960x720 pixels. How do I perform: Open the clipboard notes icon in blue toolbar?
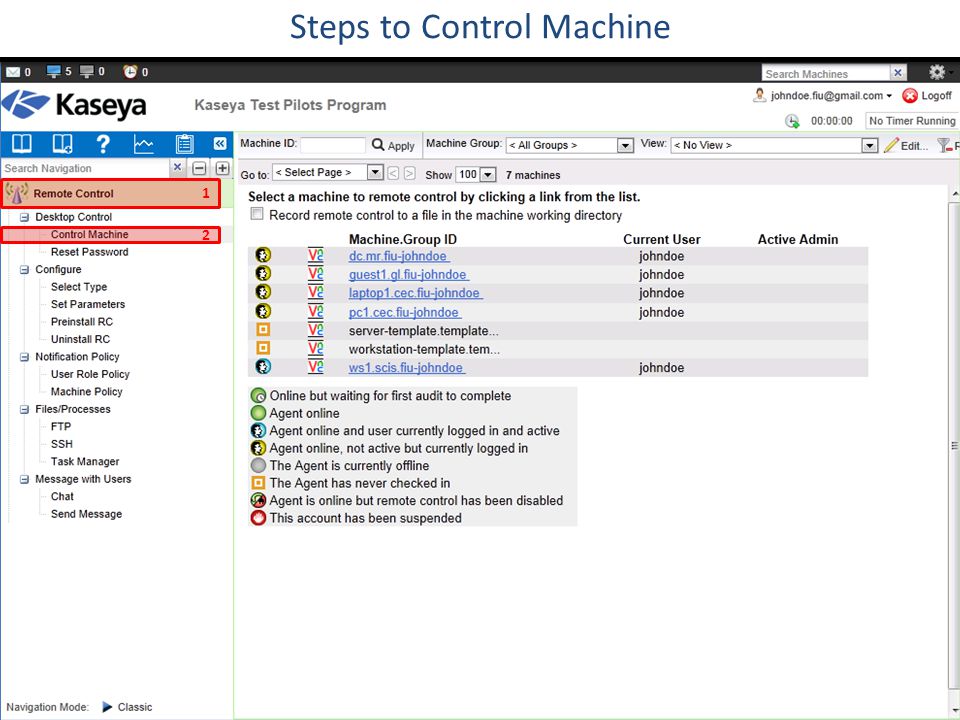184,144
